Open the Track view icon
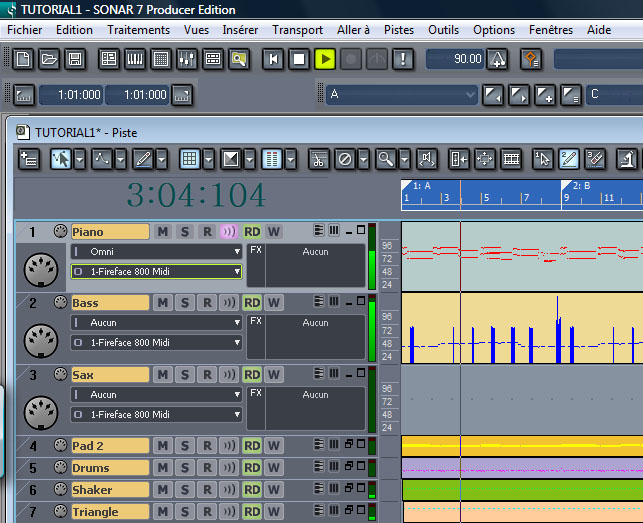Viewport: 643px width, 523px height. [x=109, y=59]
